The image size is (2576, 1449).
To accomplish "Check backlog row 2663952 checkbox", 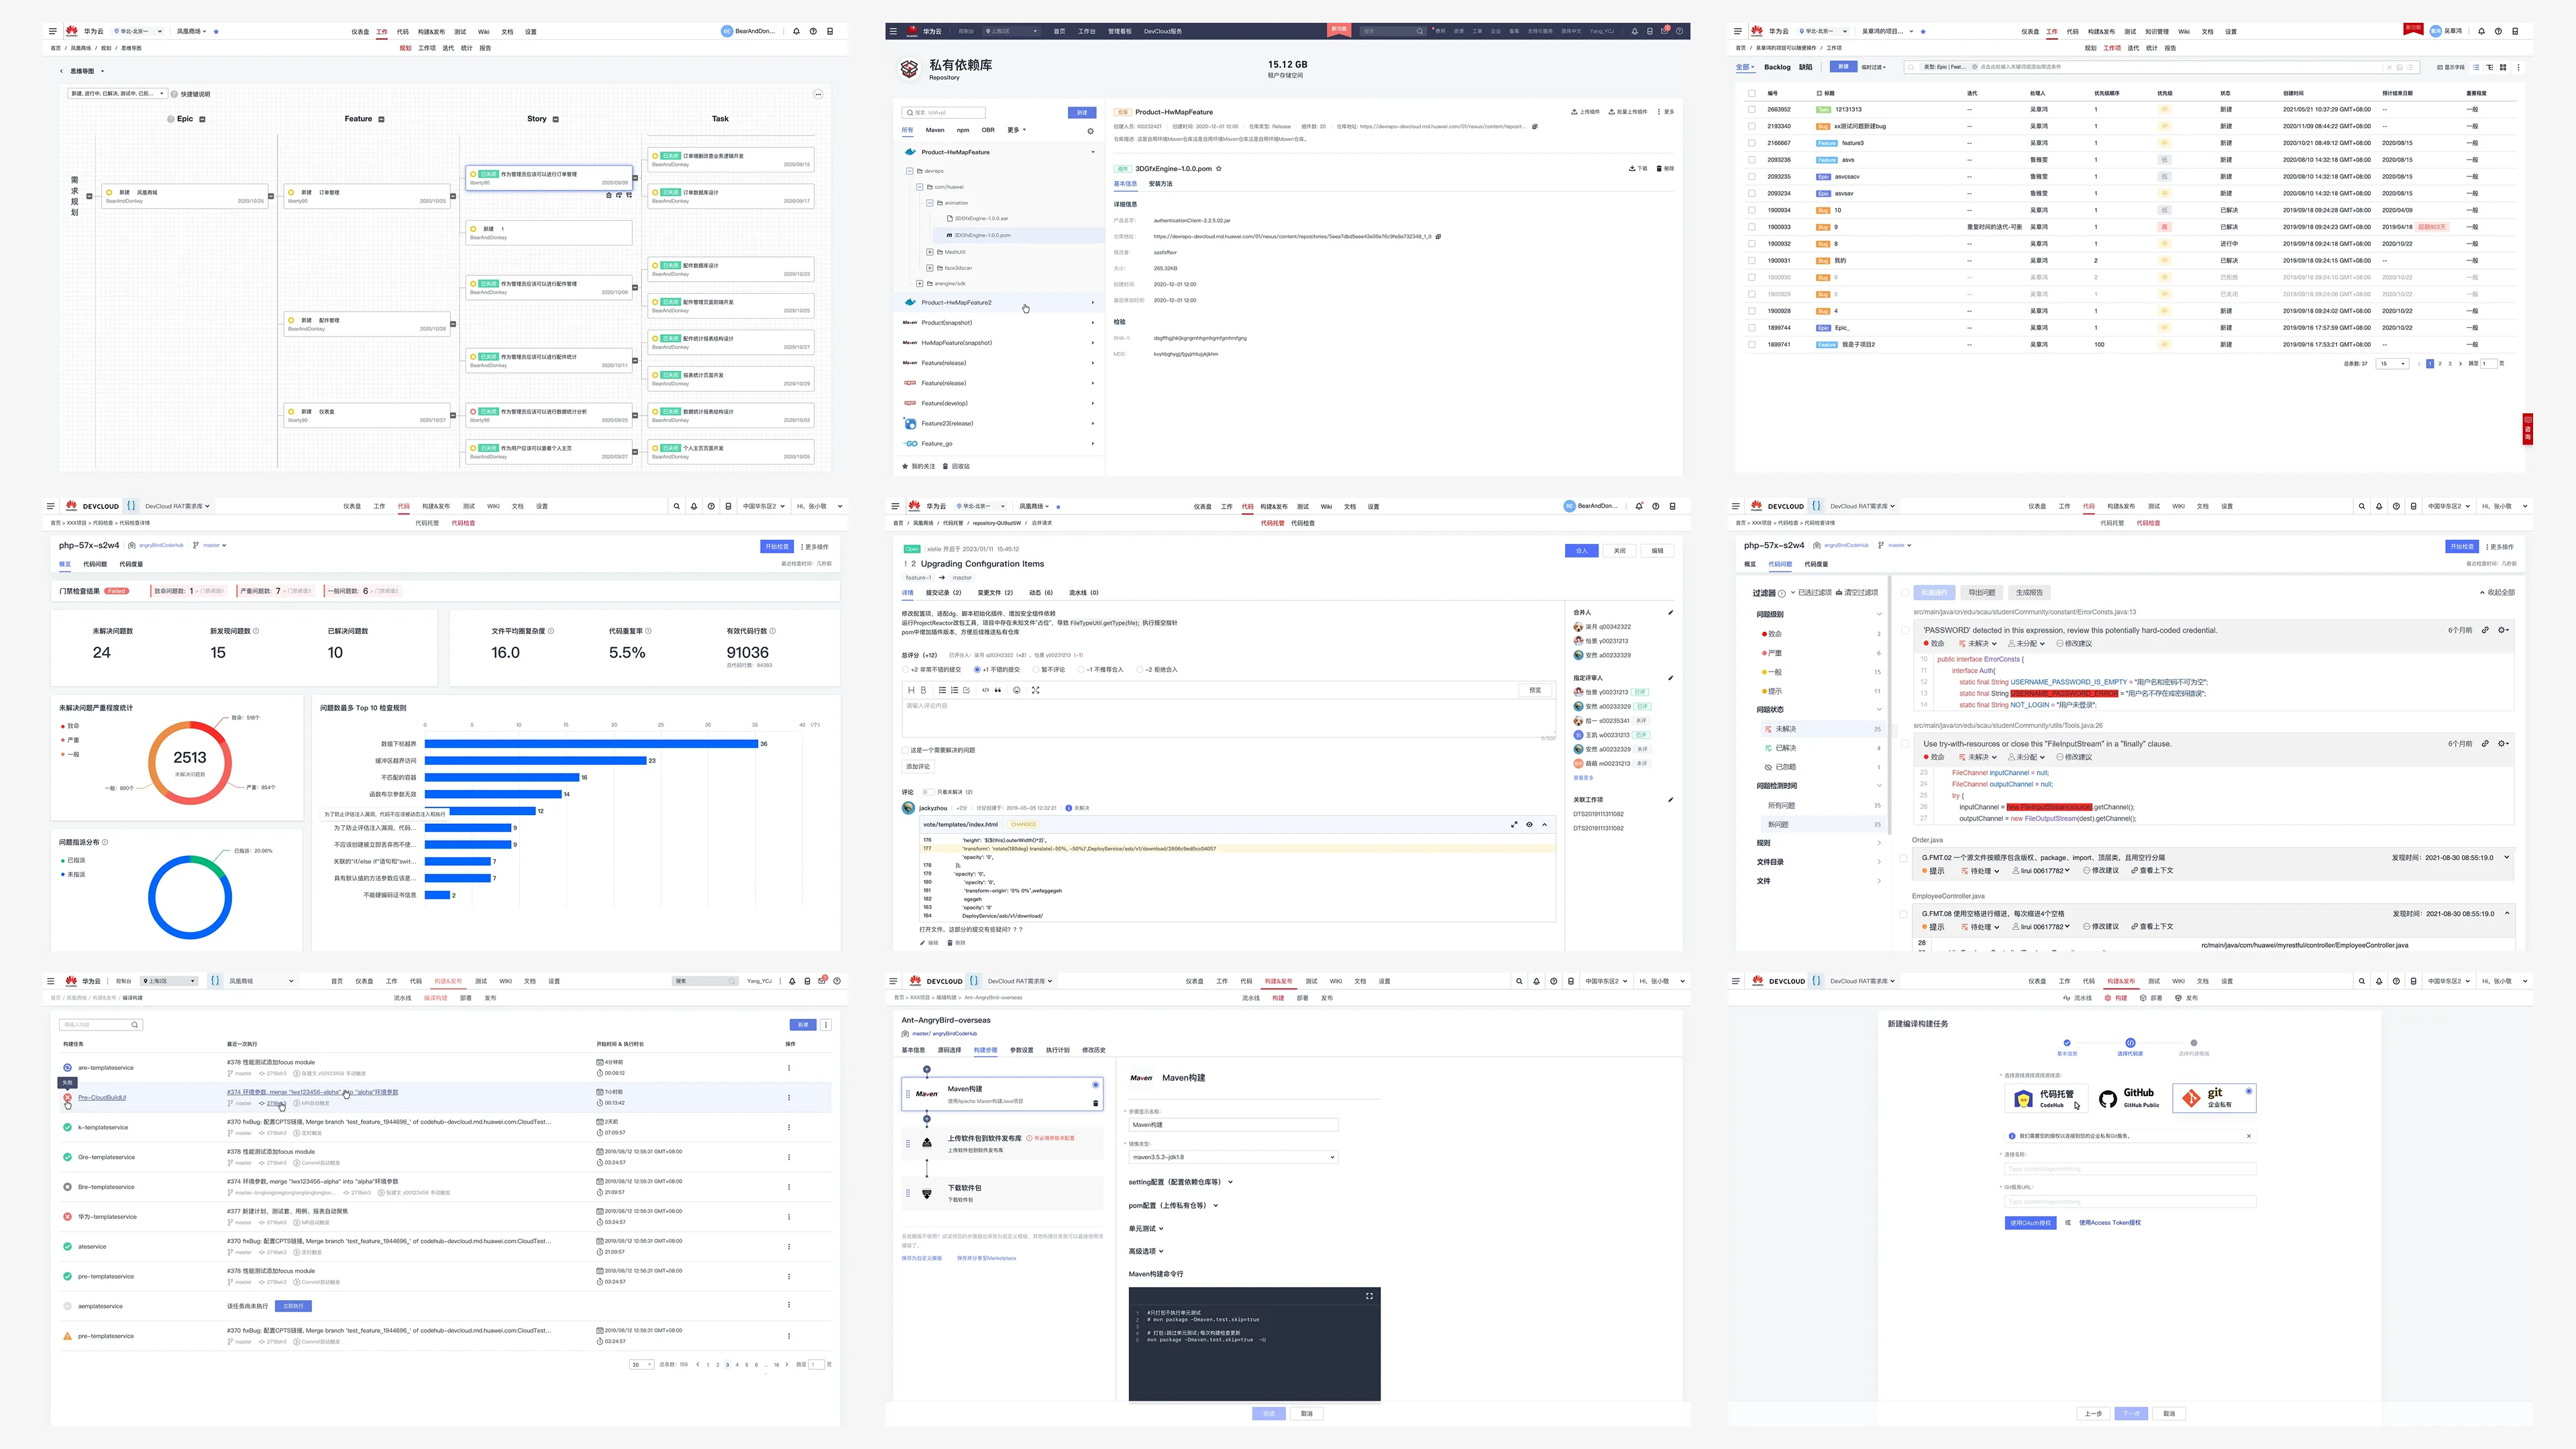I will 1751,109.
